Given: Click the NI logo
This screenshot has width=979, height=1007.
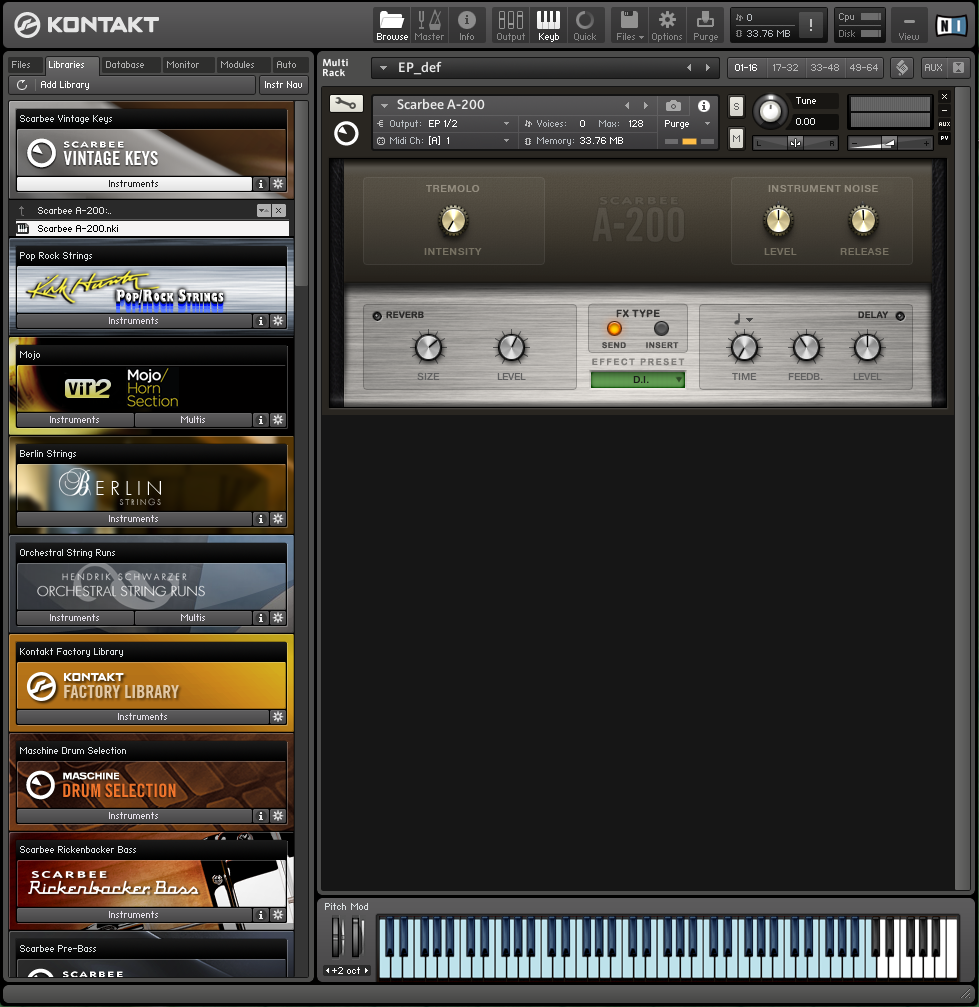Looking at the screenshot, I should click(x=951, y=25).
